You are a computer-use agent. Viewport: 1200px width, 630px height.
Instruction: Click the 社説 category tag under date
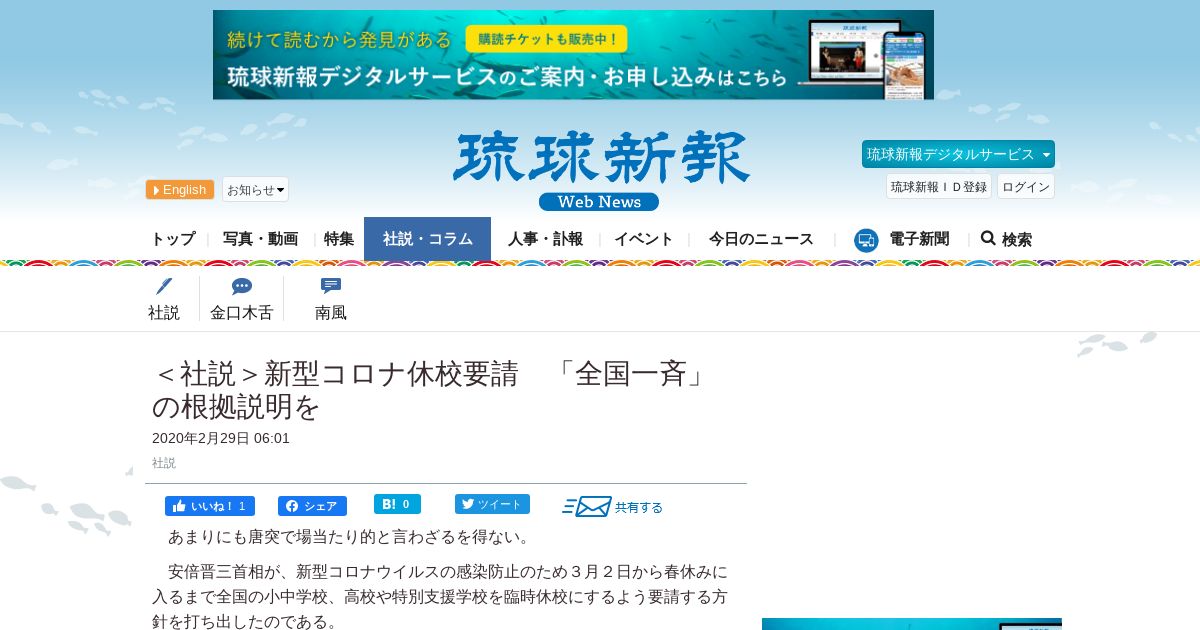click(164, 463)
